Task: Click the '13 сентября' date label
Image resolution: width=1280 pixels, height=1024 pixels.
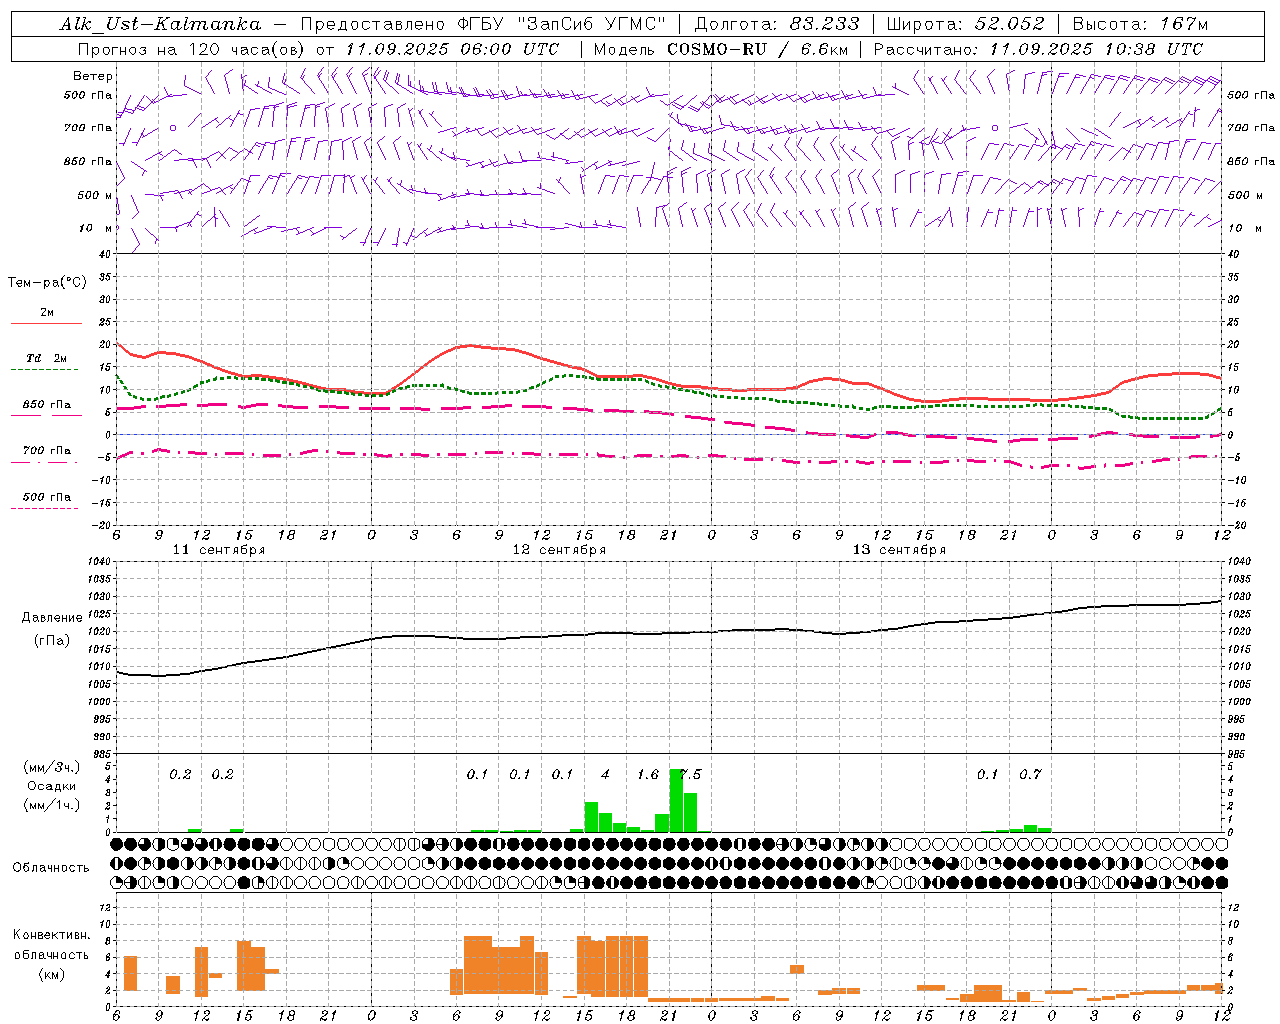Action: [x=899, y=550]
